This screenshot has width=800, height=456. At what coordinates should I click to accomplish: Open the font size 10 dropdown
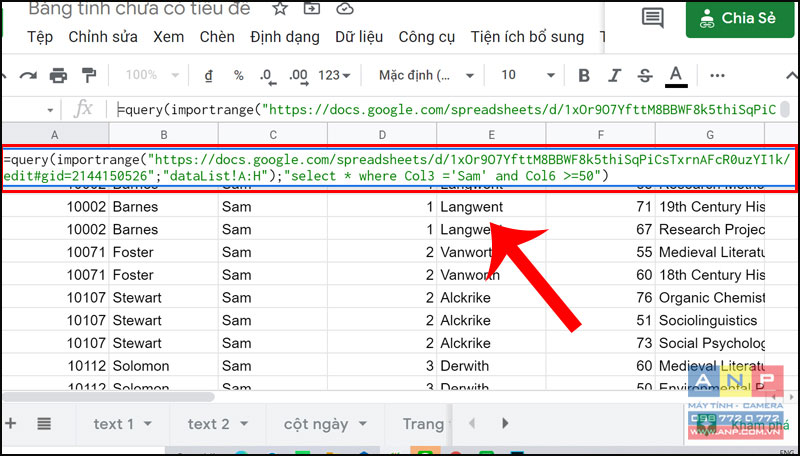[527, 75]
